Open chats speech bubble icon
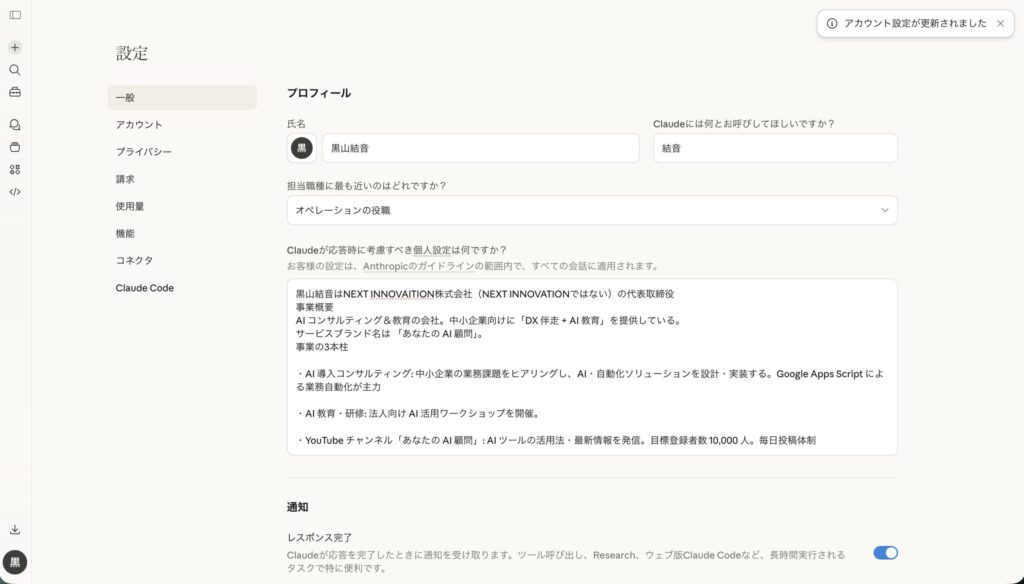1024x584 pixels. pos(15,125)
